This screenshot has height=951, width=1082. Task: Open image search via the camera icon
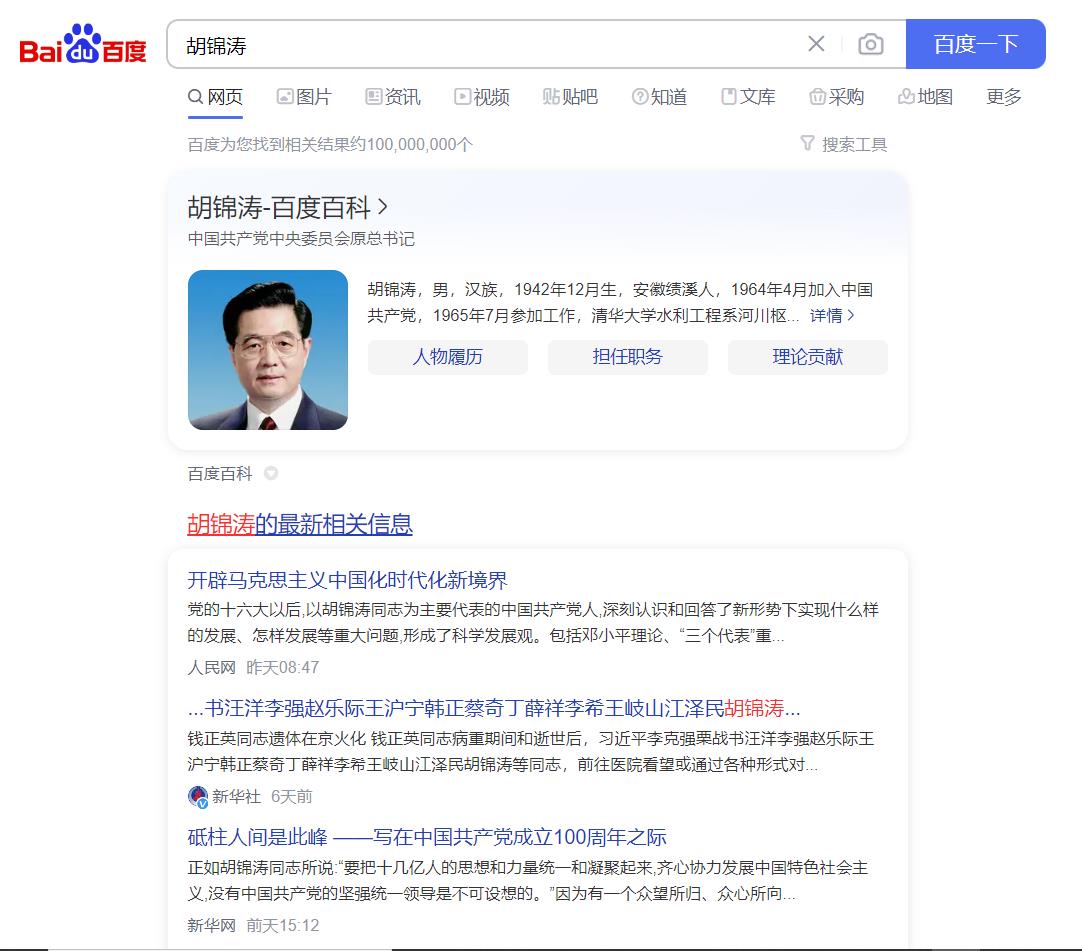871,44
